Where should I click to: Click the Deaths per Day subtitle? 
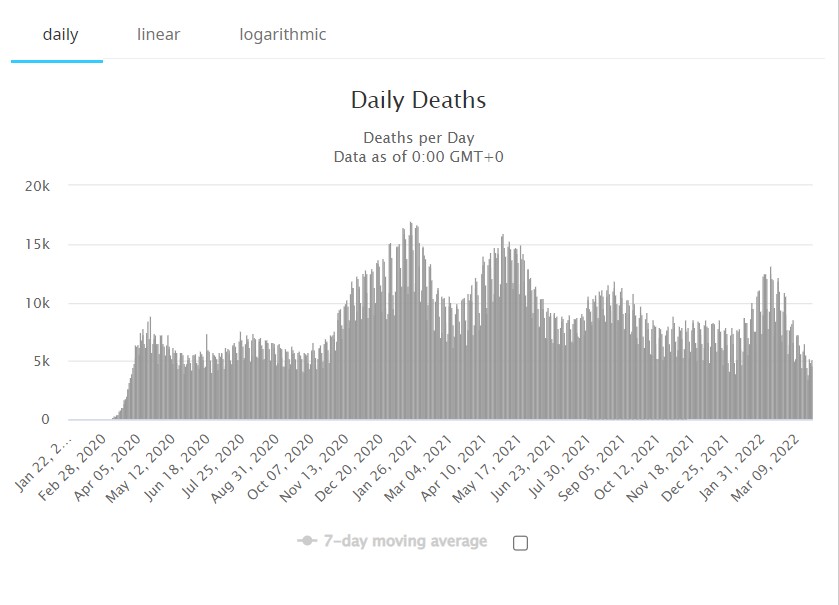pos(418,137)
